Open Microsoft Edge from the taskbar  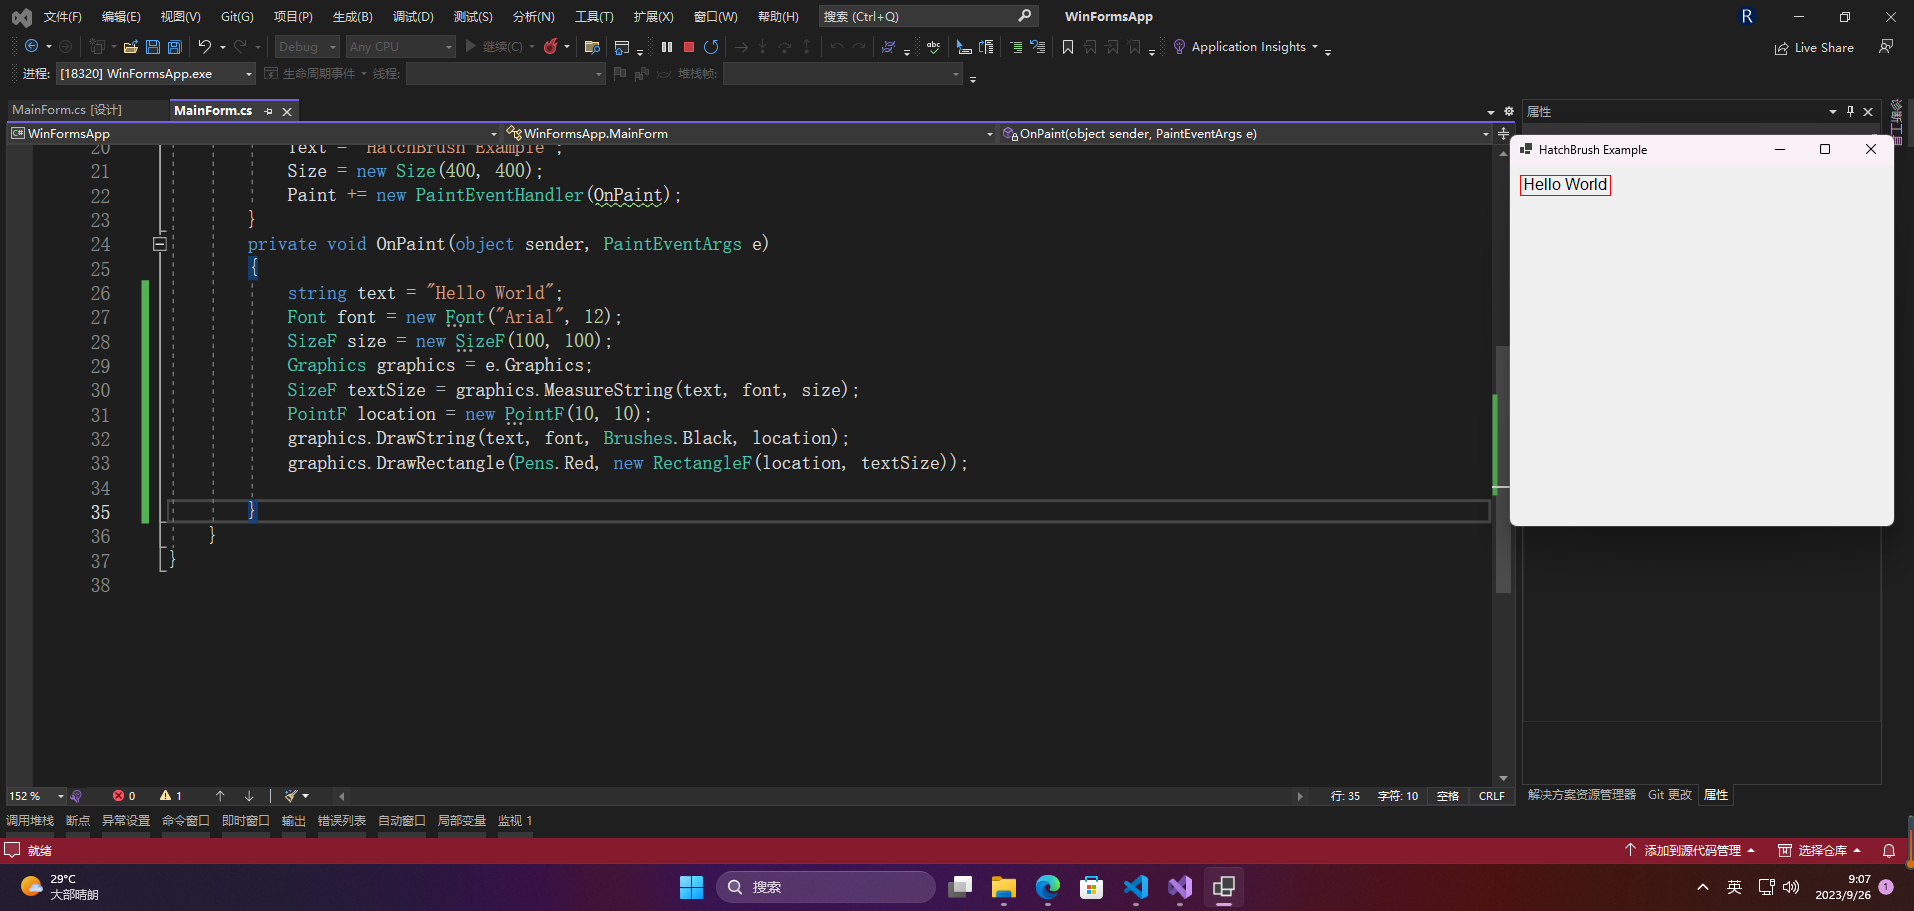1047,887
